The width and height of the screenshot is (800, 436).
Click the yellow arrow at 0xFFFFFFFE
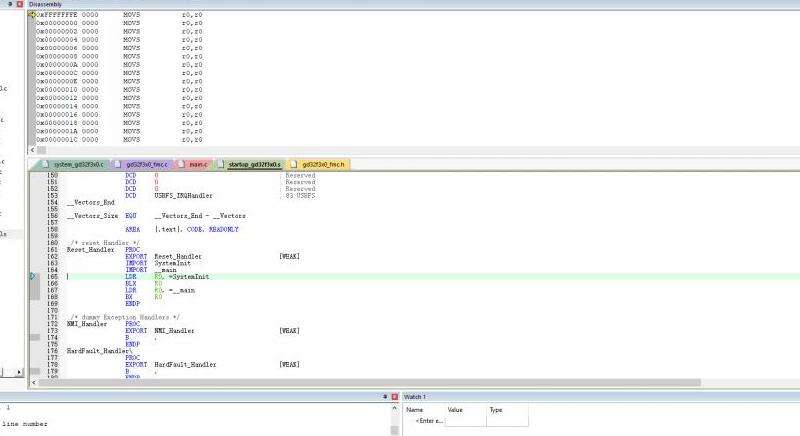(32, 16)
